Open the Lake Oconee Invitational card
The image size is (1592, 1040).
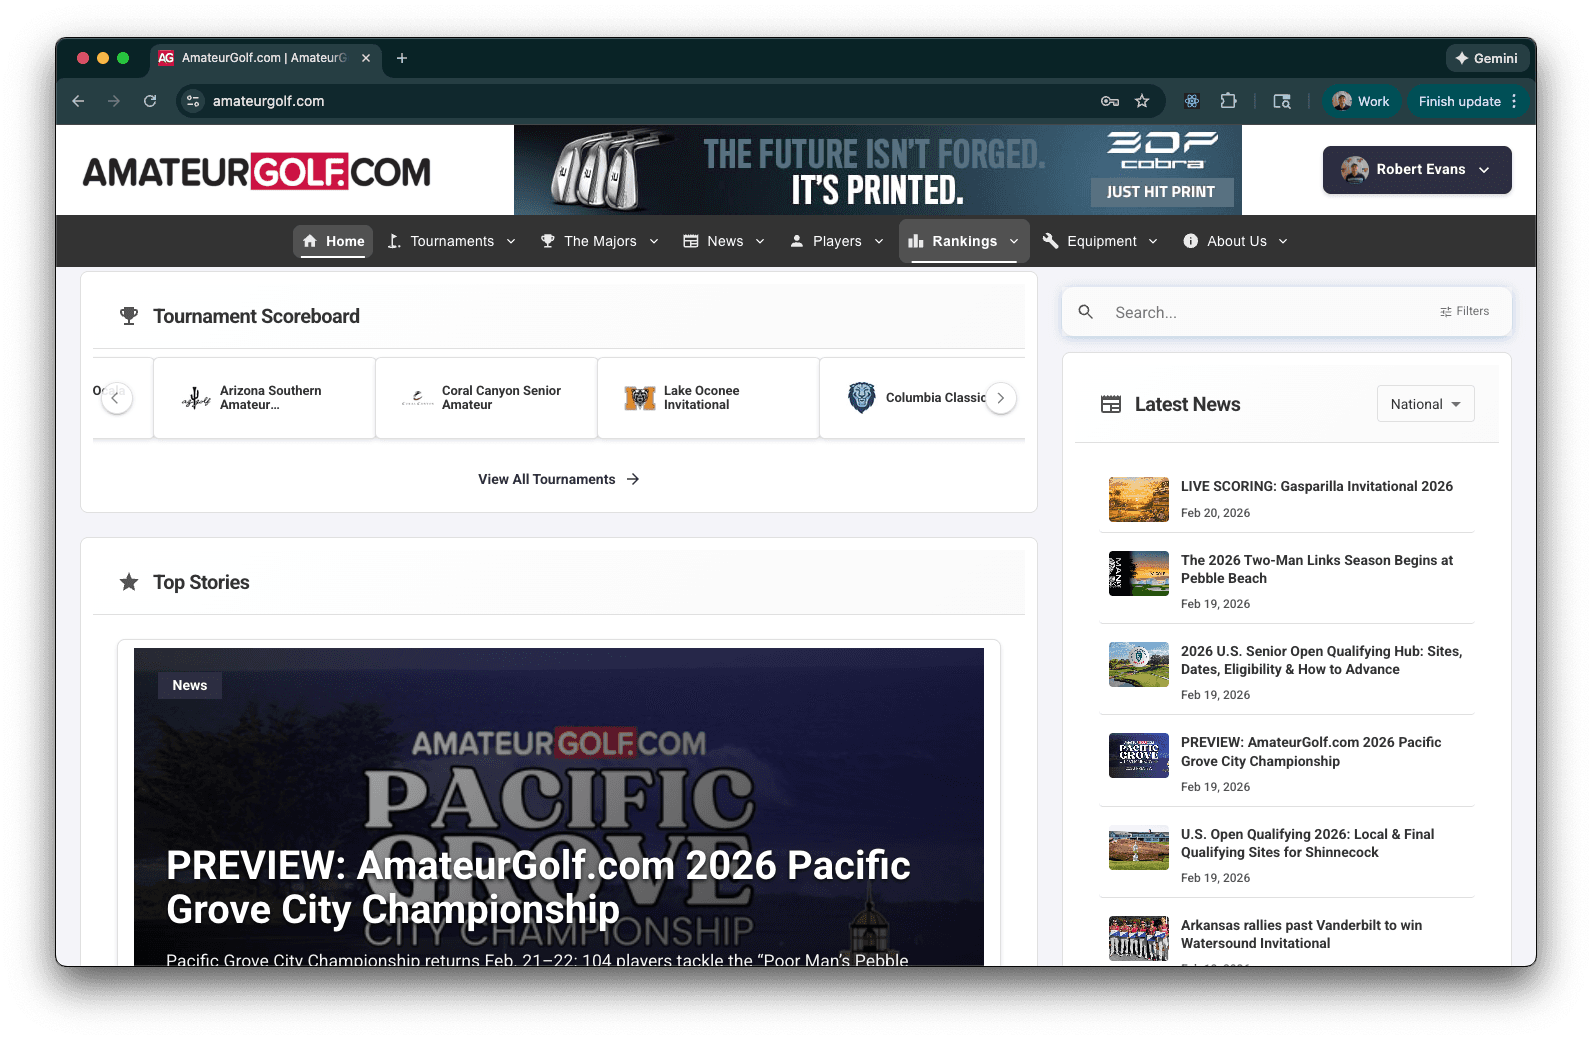tap(707, 398)
